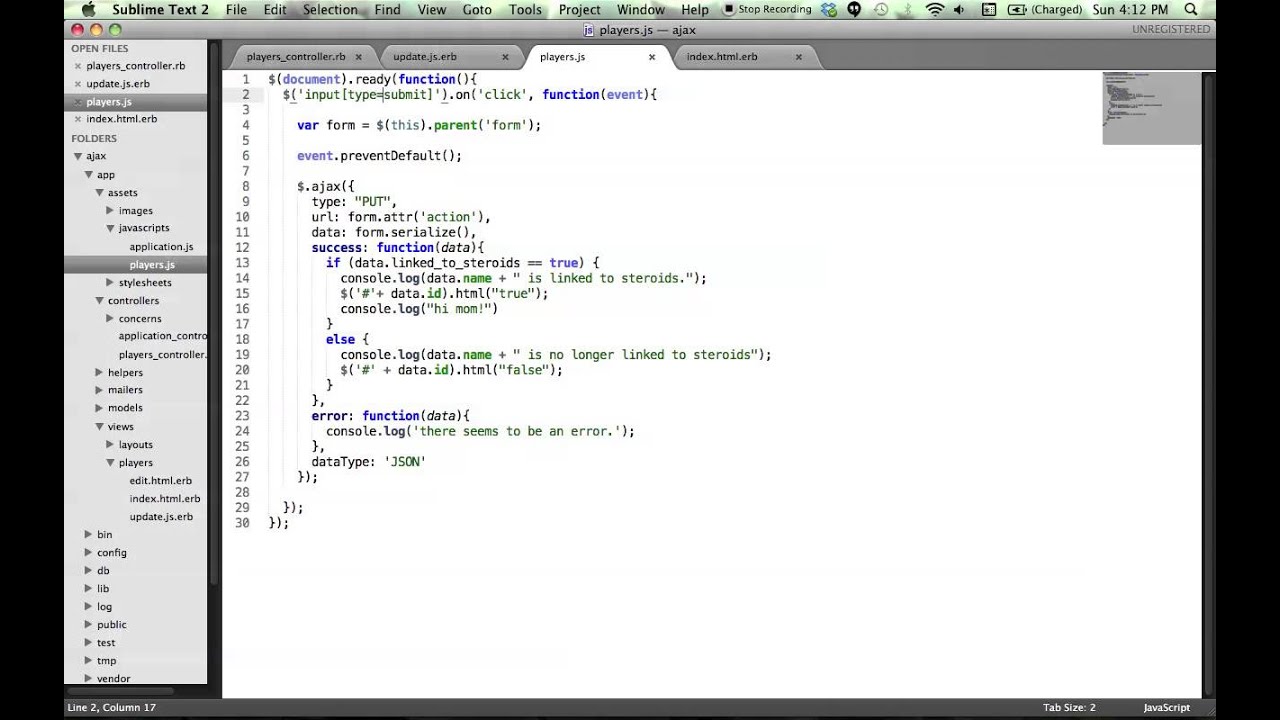Expand the layouts folder

(110, 444)
